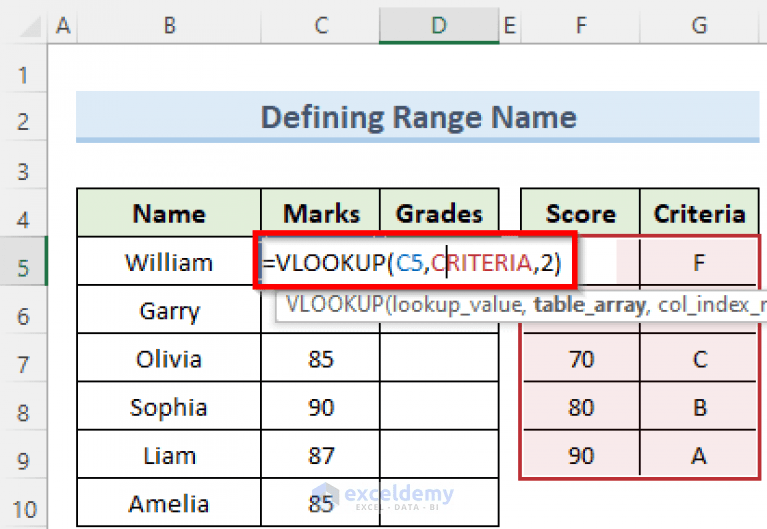The image size is (767, 529).
Task: Click 'table_array' in the VLOOKUP tooltip
Action: [589, 305]
